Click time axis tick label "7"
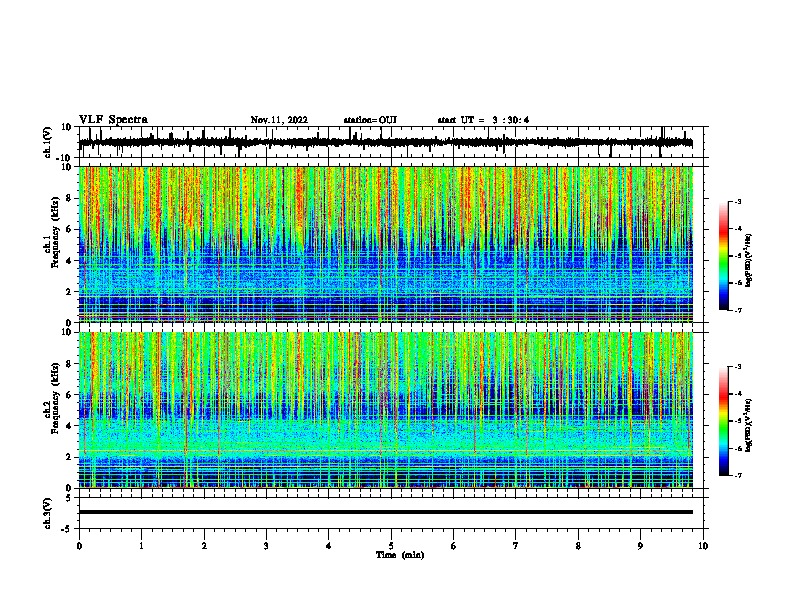 516,546
